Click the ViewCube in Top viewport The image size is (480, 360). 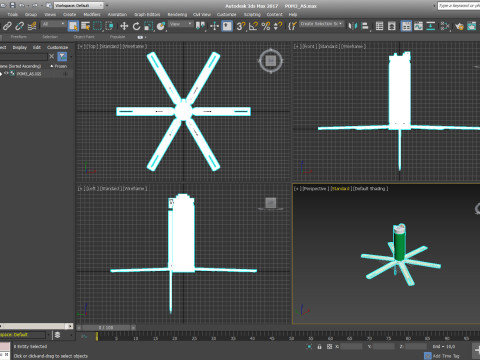[270, 61]
